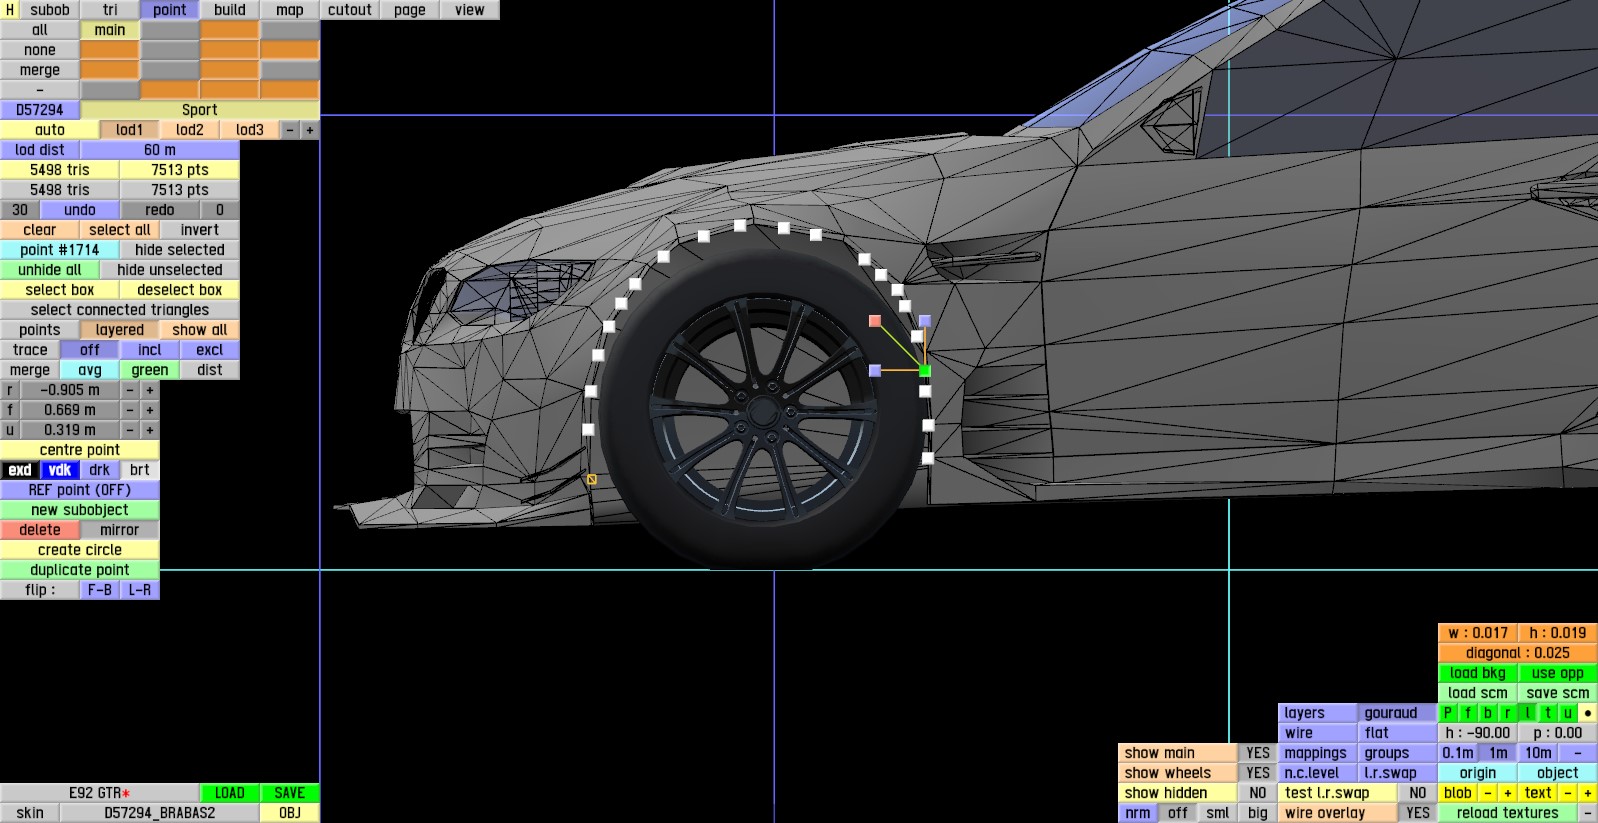Open the build tab
Viewport: 1598px width, 823px height.
(230, 10)
